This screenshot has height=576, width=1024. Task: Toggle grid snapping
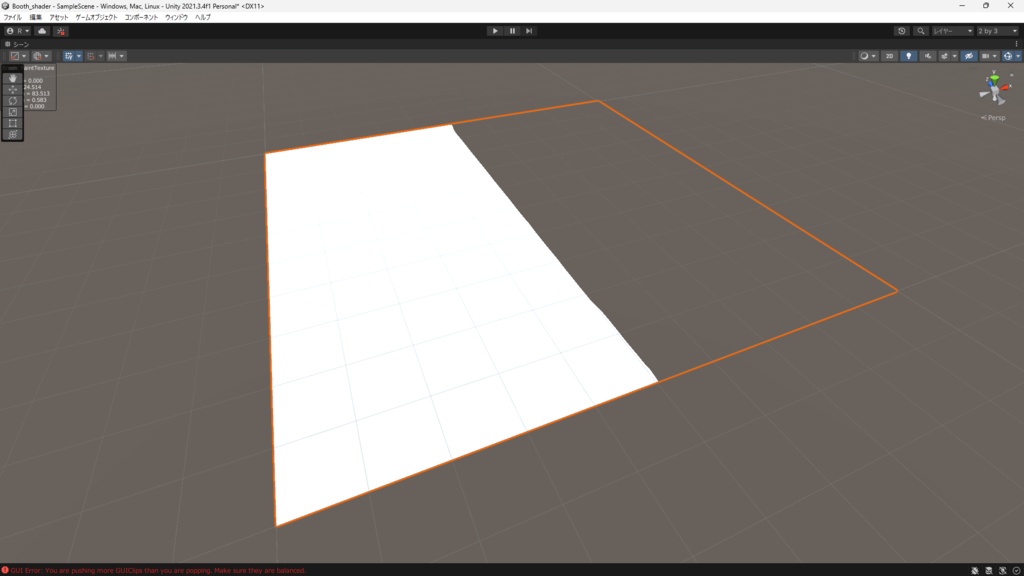click(91, 56)
